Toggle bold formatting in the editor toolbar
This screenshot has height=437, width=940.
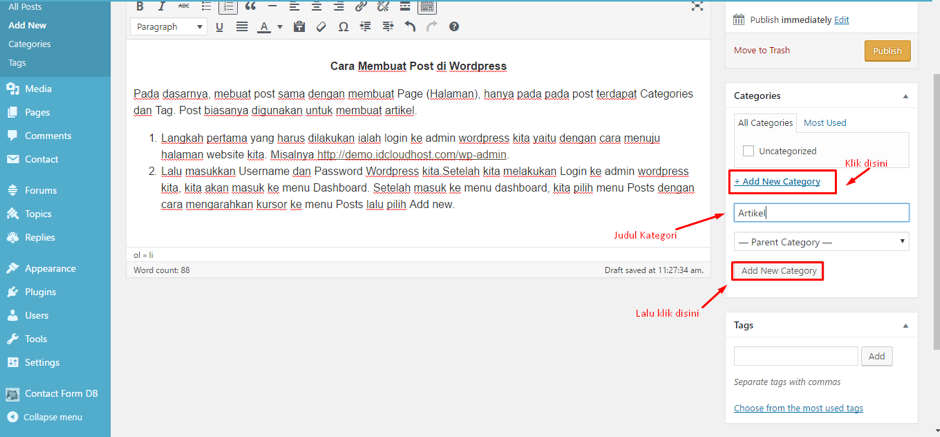pyautogui.click(x=140, y=7)
